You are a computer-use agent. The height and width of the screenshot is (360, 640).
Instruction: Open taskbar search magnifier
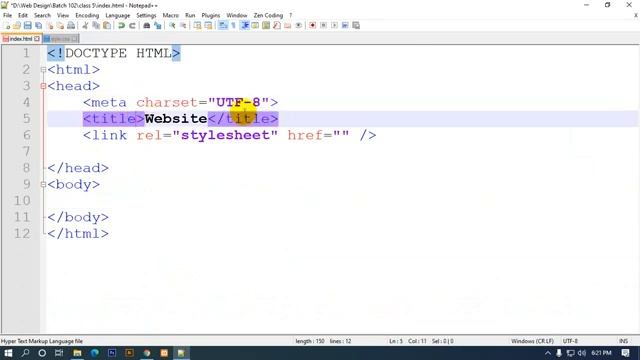pyautogui.click(x=25, y=353)
